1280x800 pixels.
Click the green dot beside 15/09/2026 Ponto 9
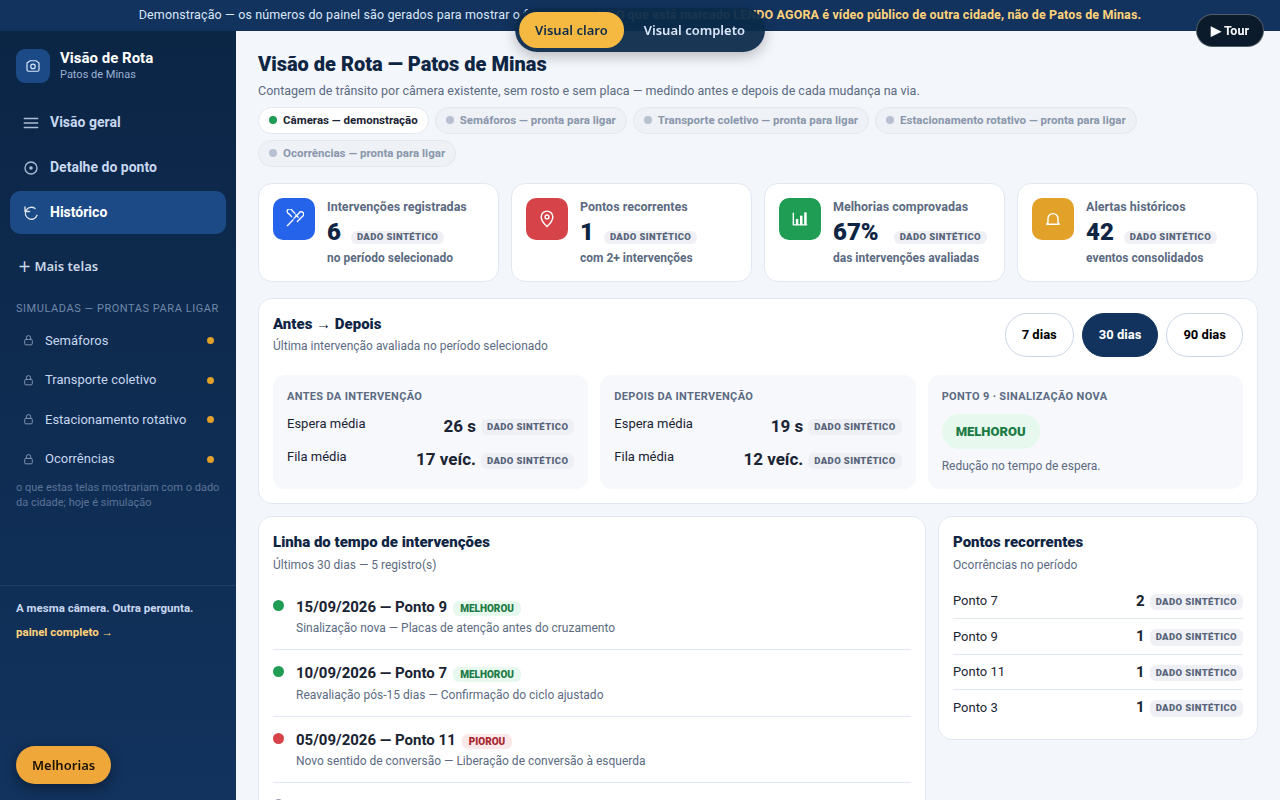click(x=279, y=606)
